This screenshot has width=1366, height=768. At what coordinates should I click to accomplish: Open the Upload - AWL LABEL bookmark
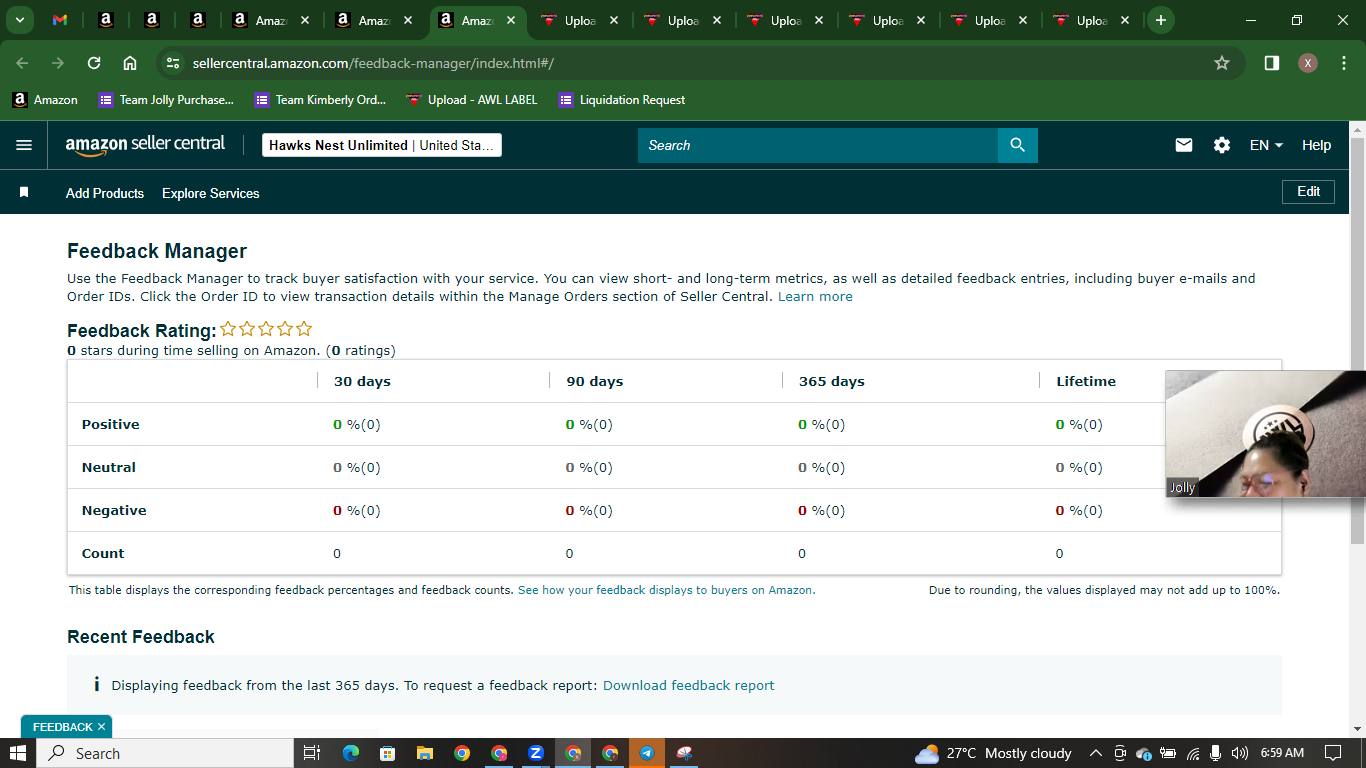(472, 100)
